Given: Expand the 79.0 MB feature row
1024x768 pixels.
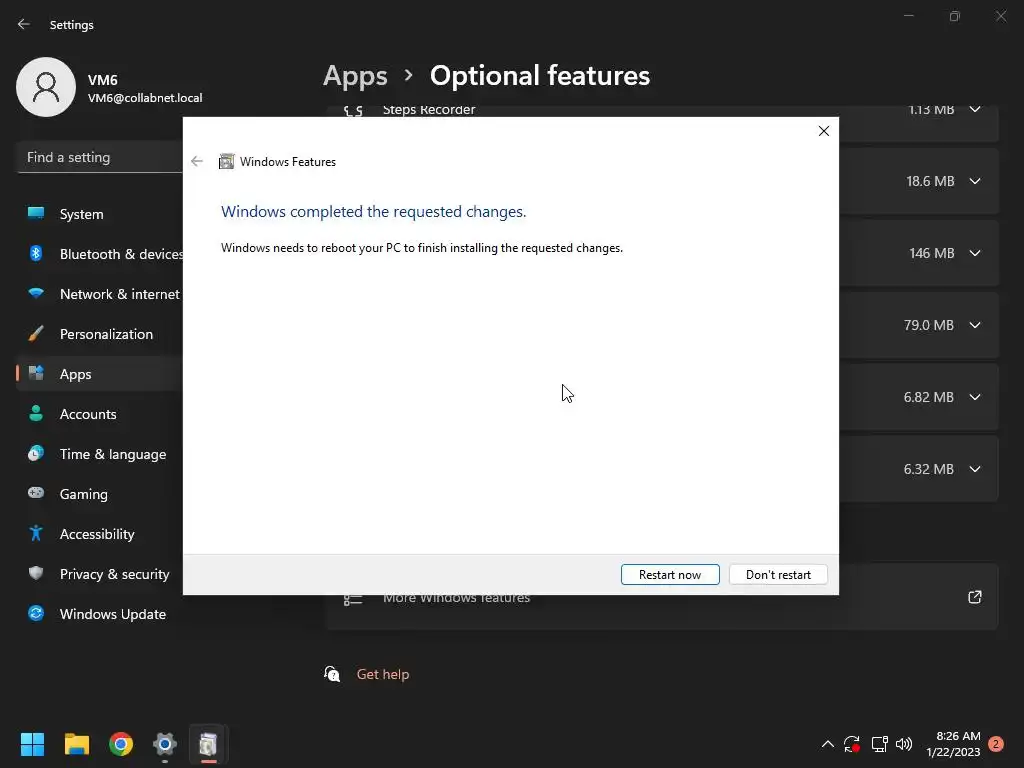Looking at the screenshot, I should pyautogui.click(x=974, y=325).
